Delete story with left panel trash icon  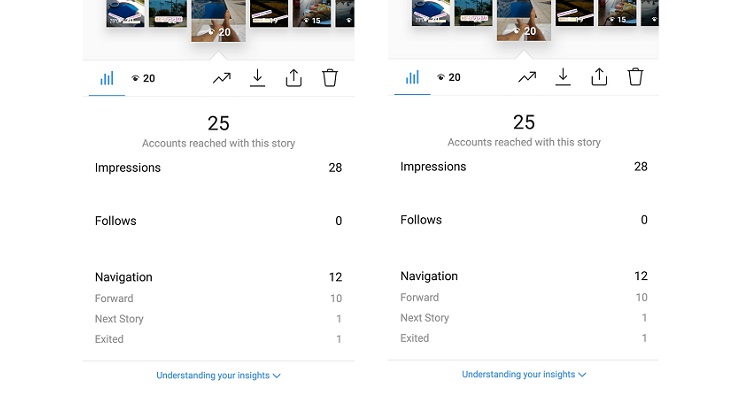330,77
